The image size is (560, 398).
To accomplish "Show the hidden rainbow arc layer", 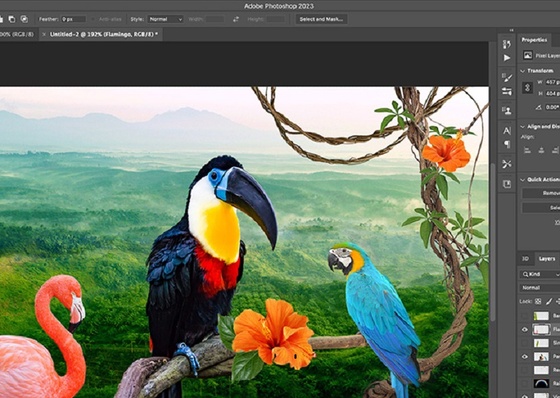I will (525, 384).
